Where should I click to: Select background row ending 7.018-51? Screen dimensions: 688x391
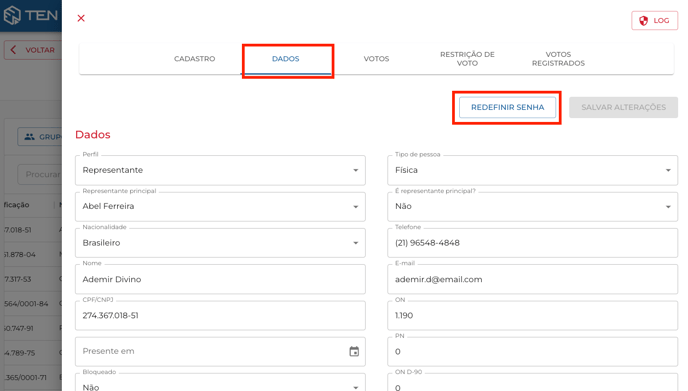pos(33,230)
